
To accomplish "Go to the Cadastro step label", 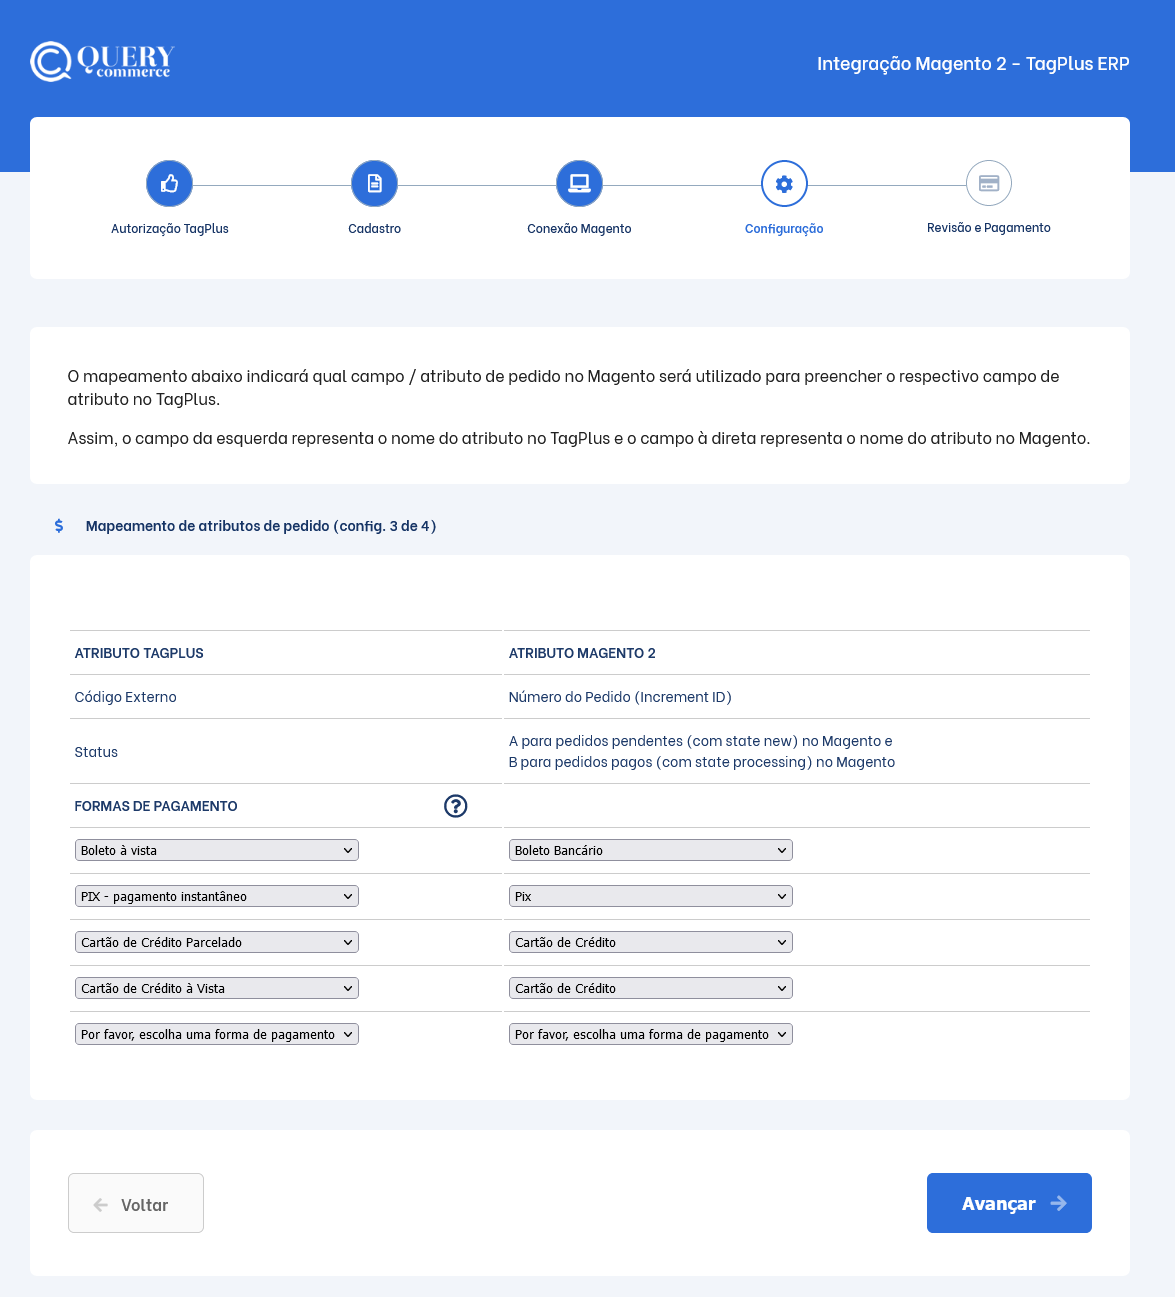I will [x=375, y=229].
